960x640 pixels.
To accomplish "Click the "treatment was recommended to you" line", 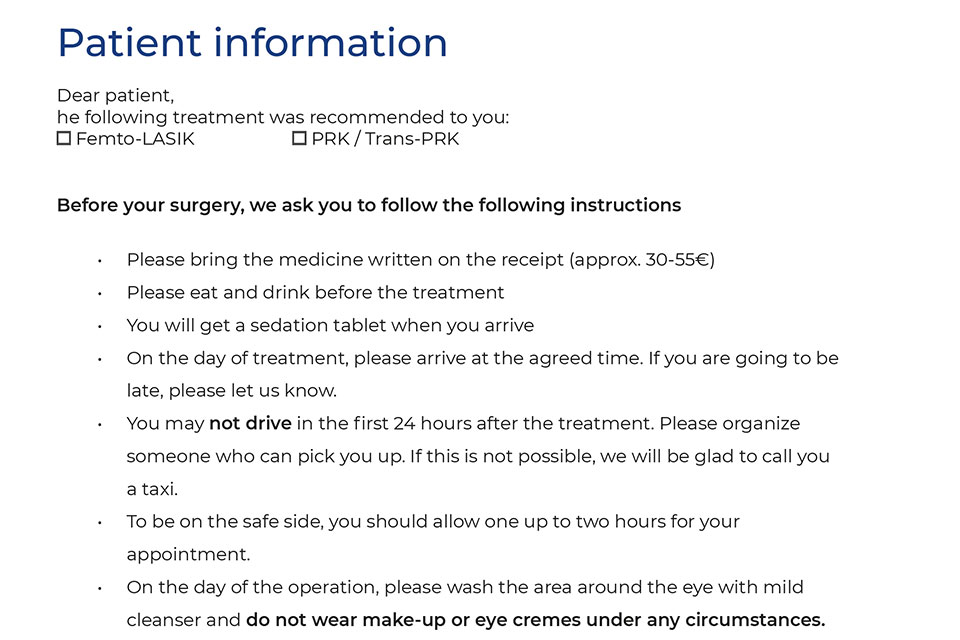I will point(283,118).
